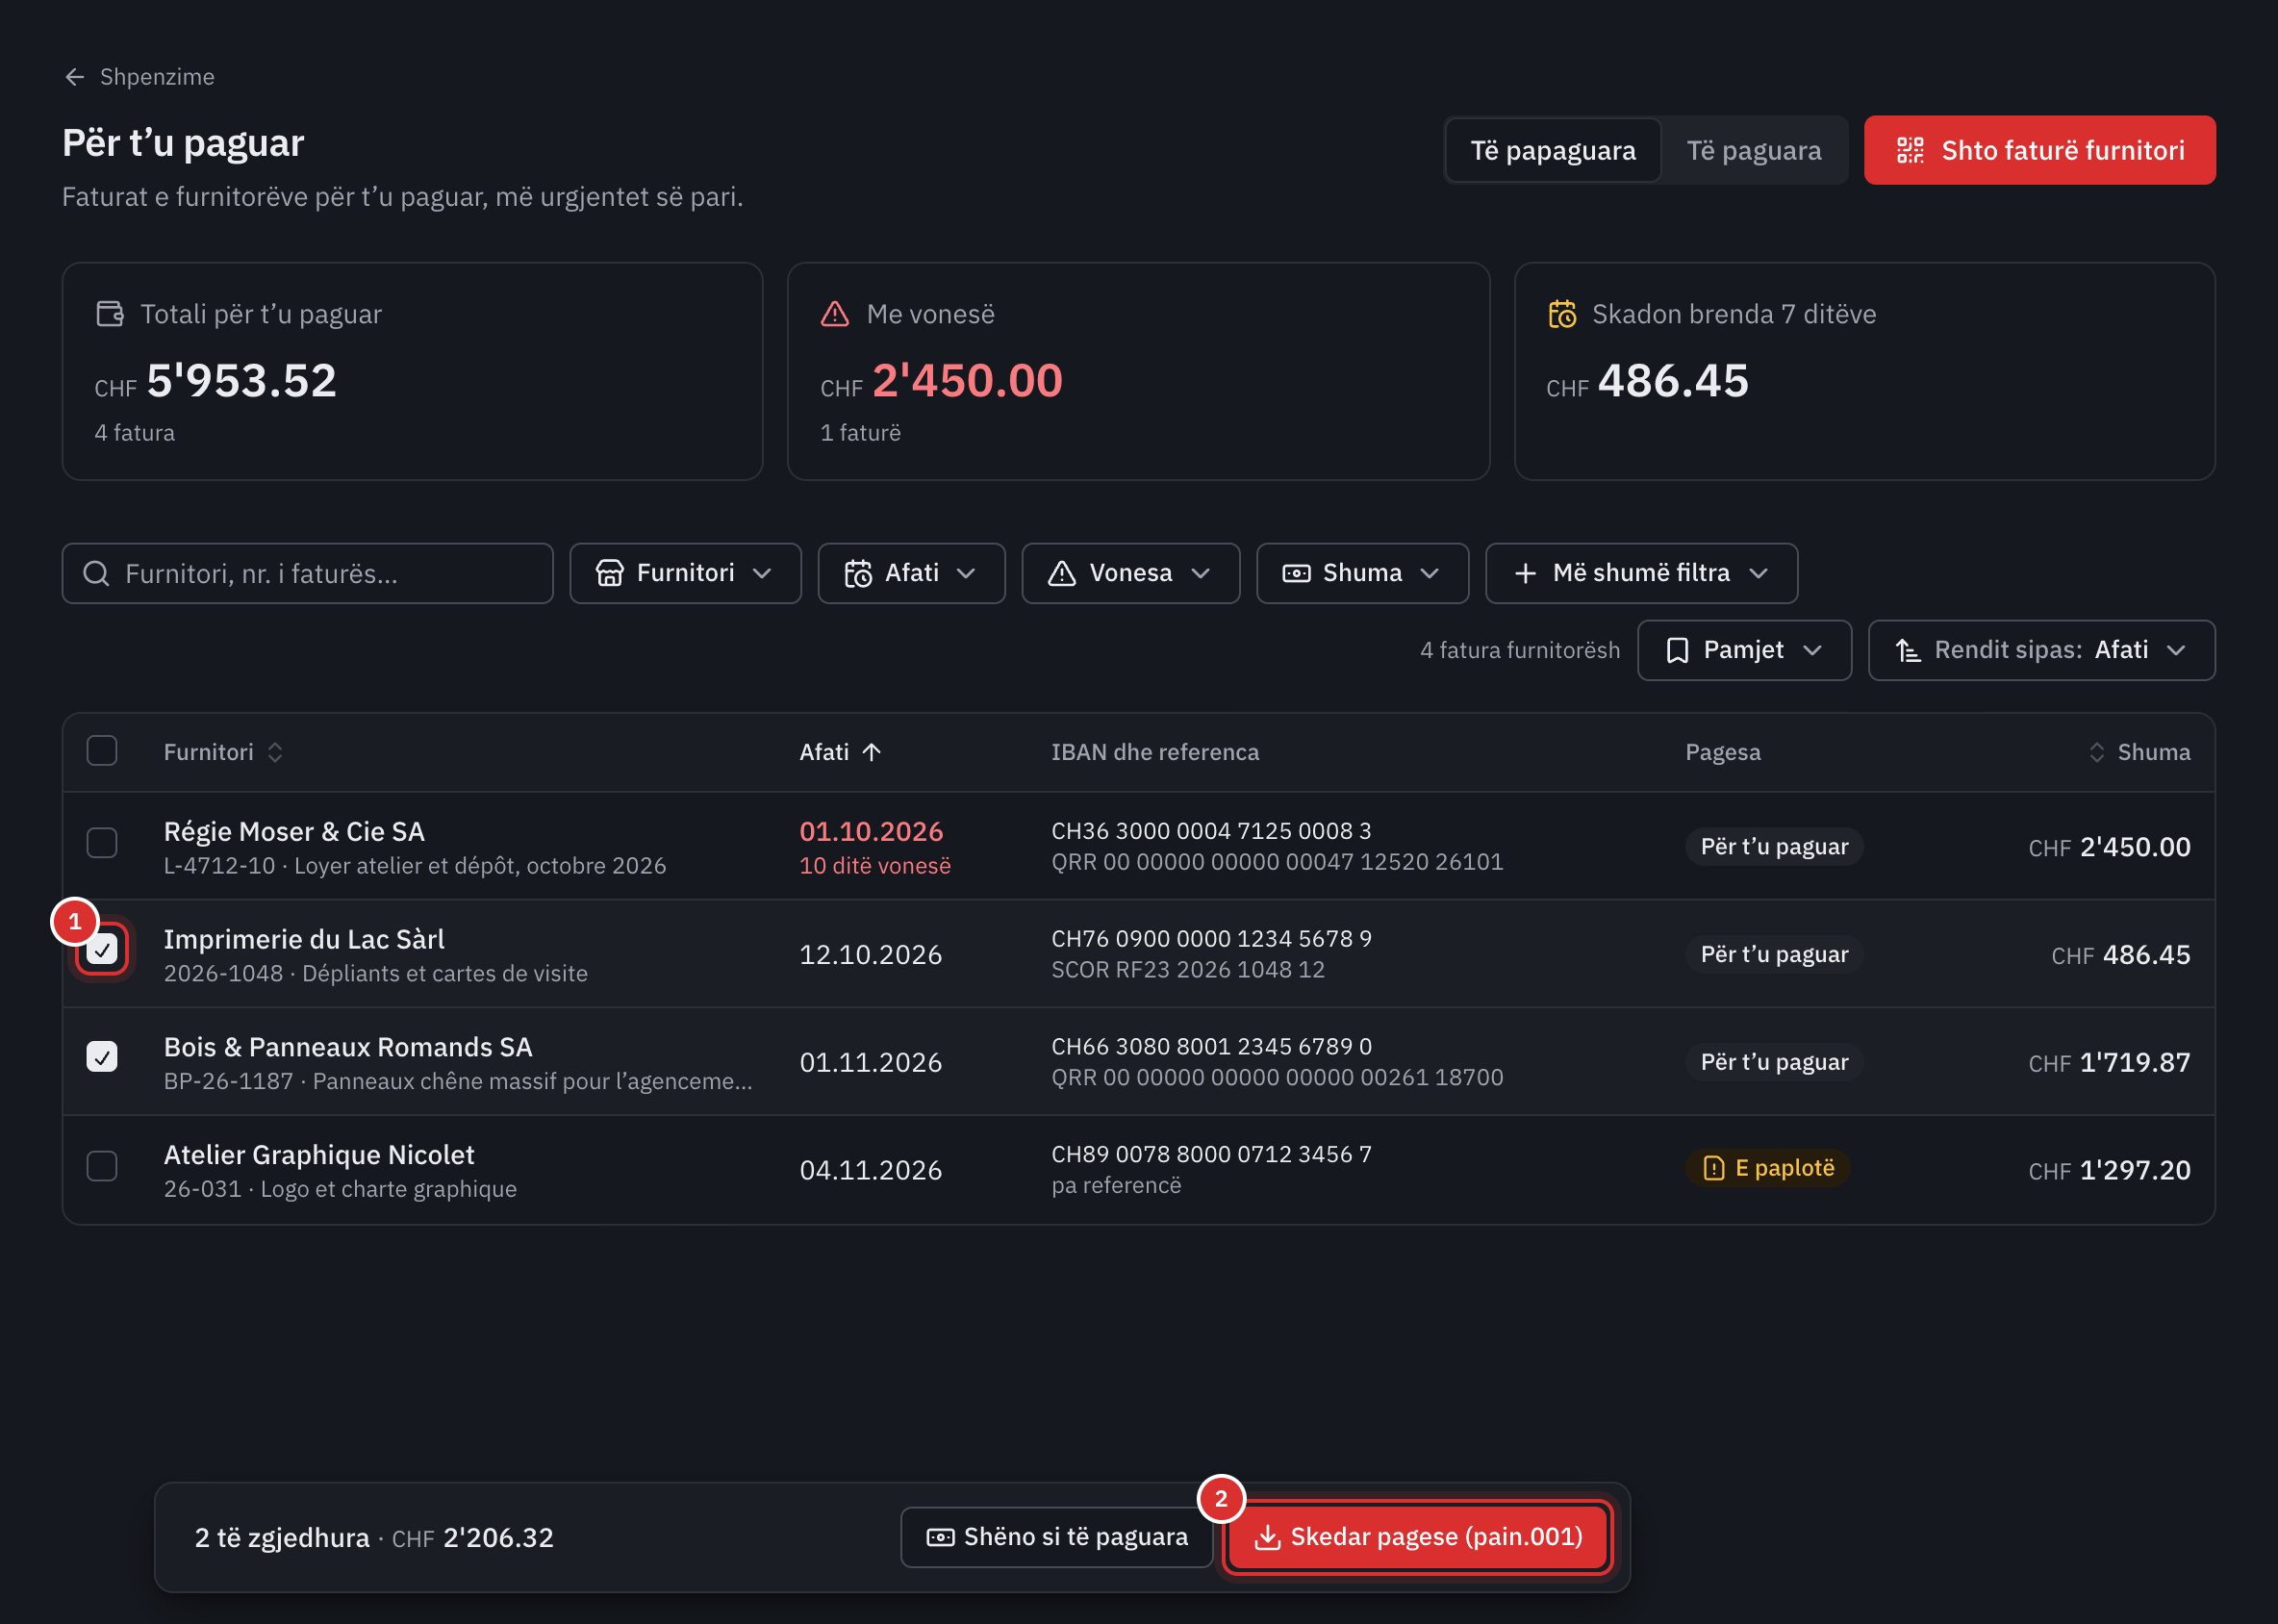2278x1624 pixels.
Task: Click the calendar-clock icon in Skadon brenda 7 ditëve card
Action: [1562, 314]
